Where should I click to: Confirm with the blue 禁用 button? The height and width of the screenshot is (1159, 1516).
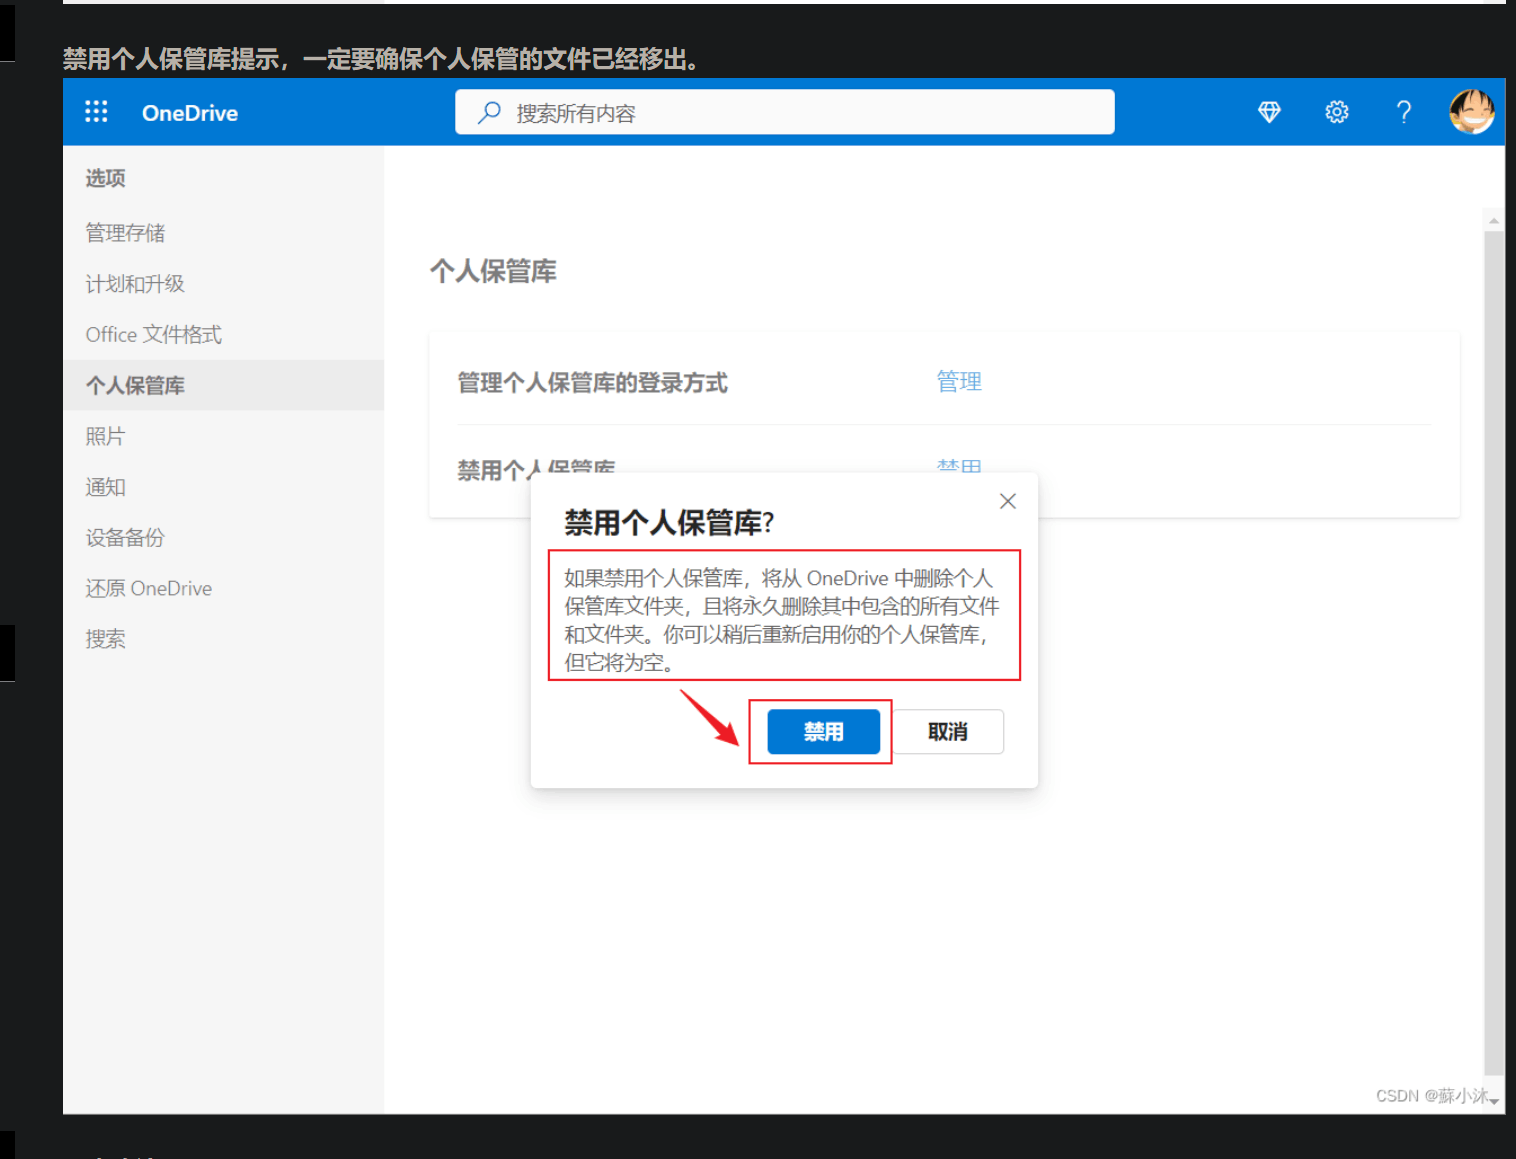tap(824, 732)
